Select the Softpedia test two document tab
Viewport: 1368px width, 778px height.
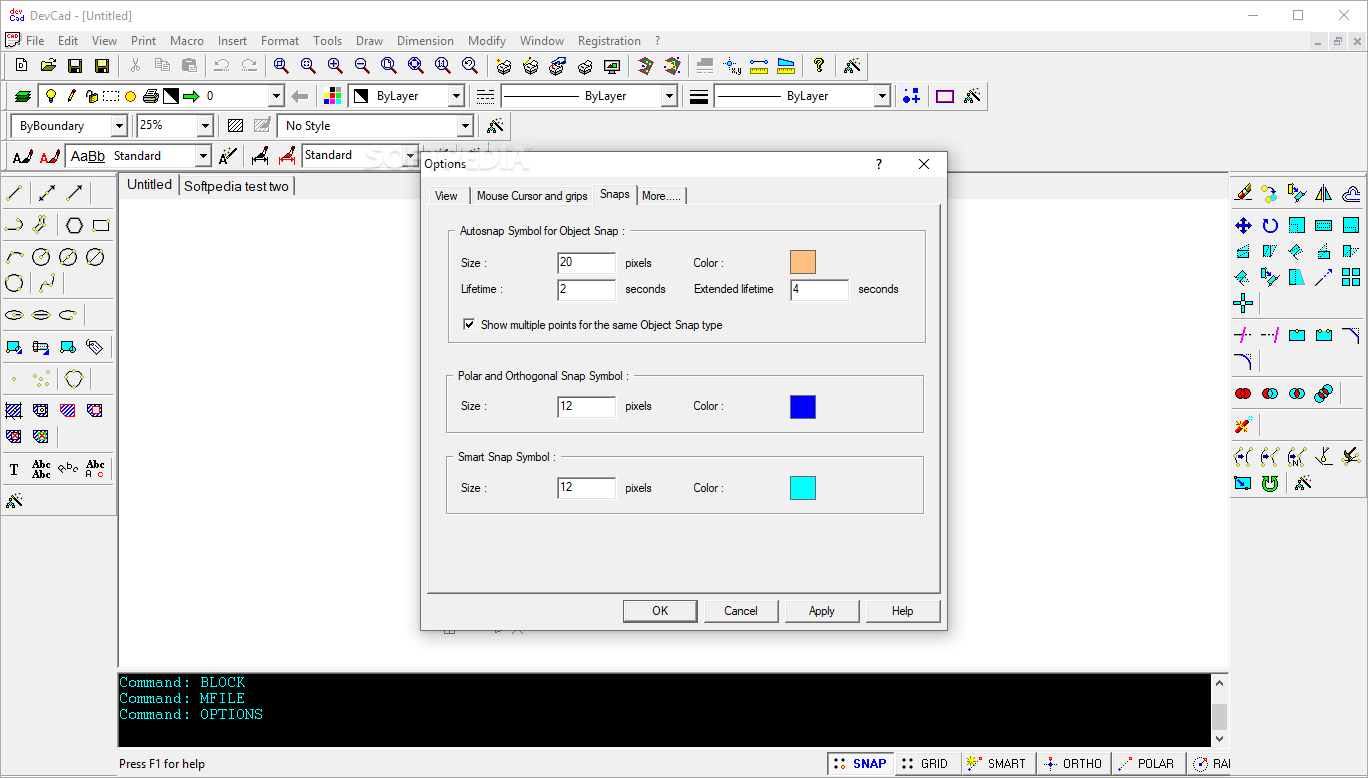pyautogui.click(x=237, y=186)
